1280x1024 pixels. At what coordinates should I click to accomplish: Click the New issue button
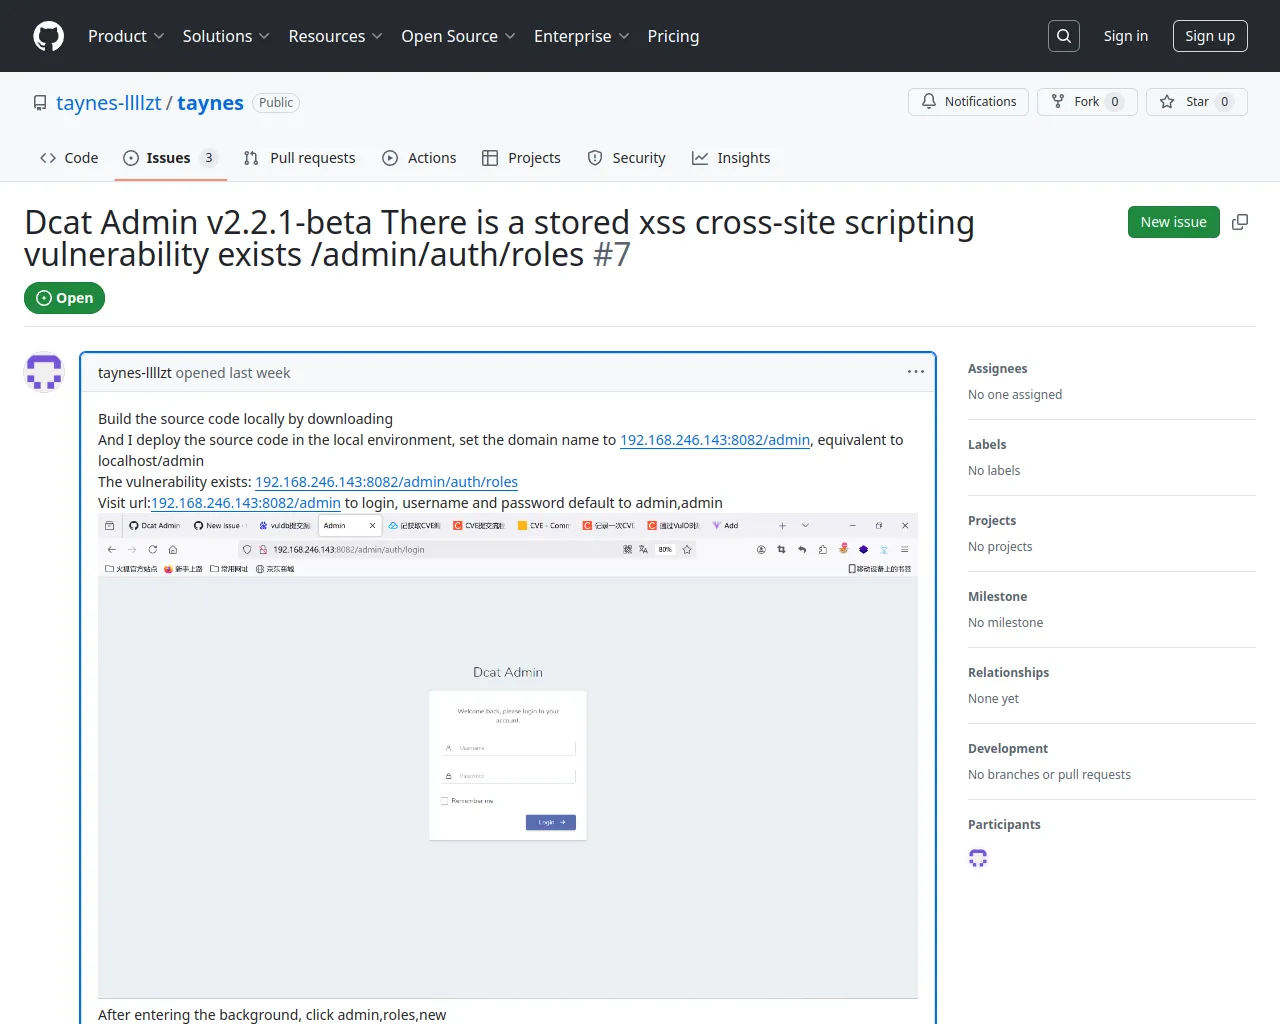coord(1174,222)
